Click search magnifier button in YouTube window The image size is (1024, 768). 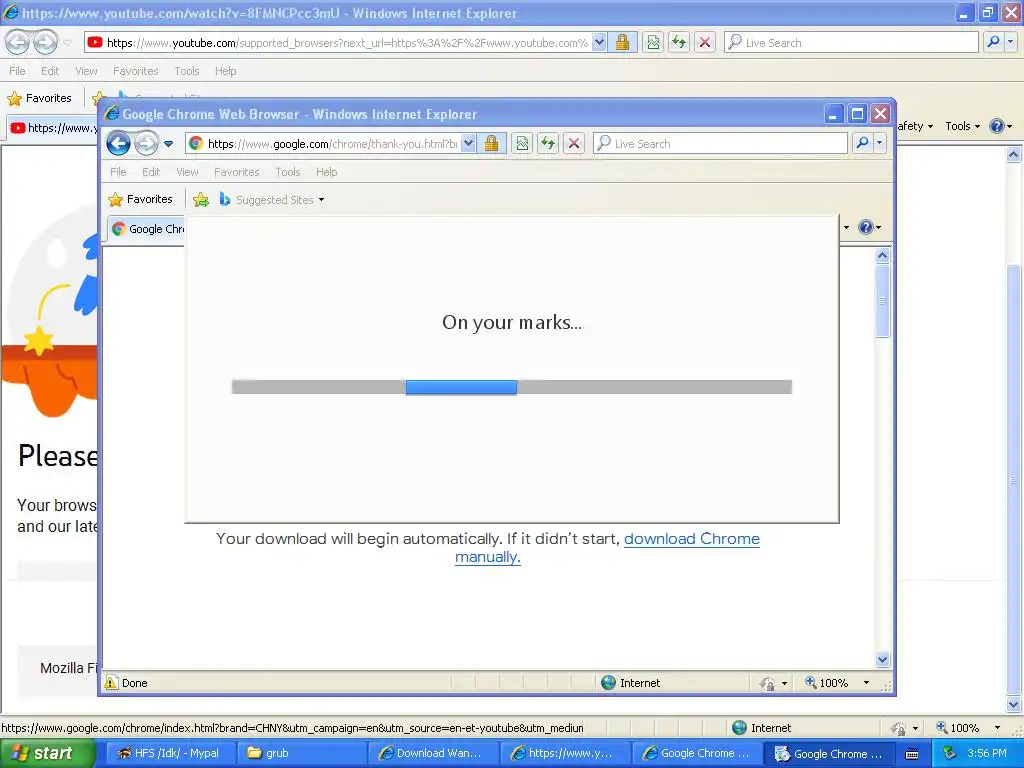pos(993,42)
